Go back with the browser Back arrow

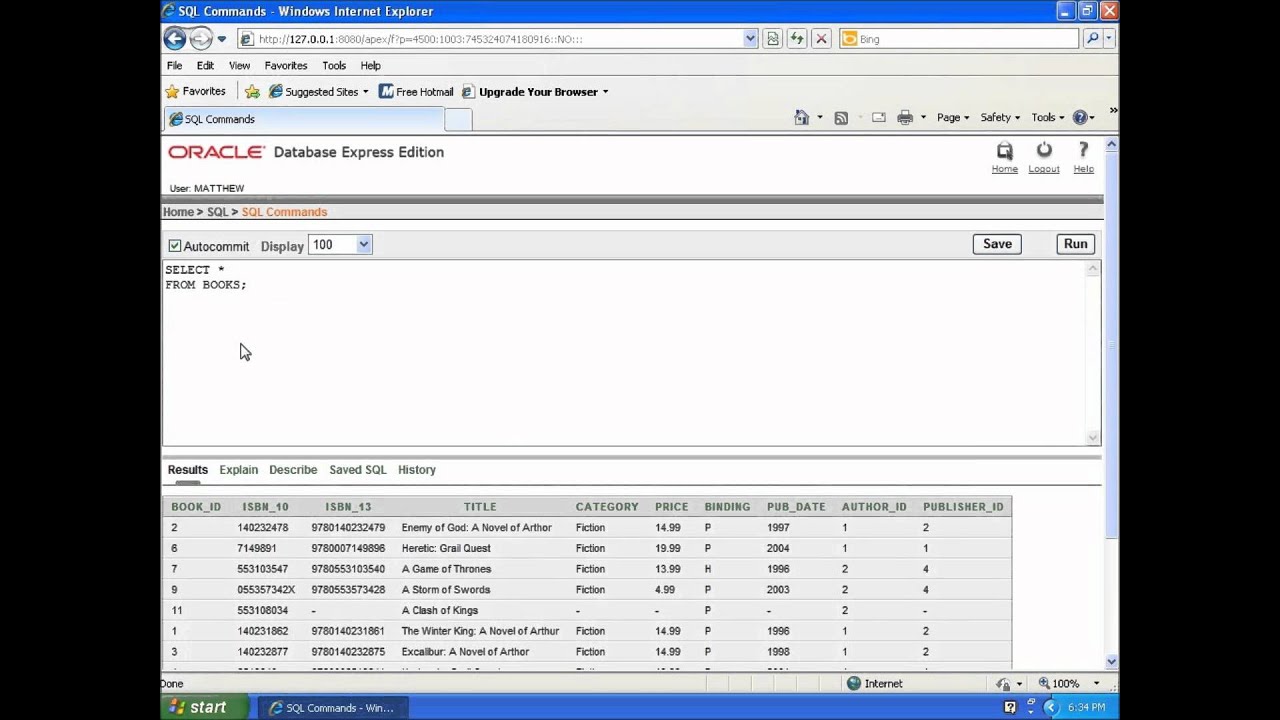pos(175,39)
